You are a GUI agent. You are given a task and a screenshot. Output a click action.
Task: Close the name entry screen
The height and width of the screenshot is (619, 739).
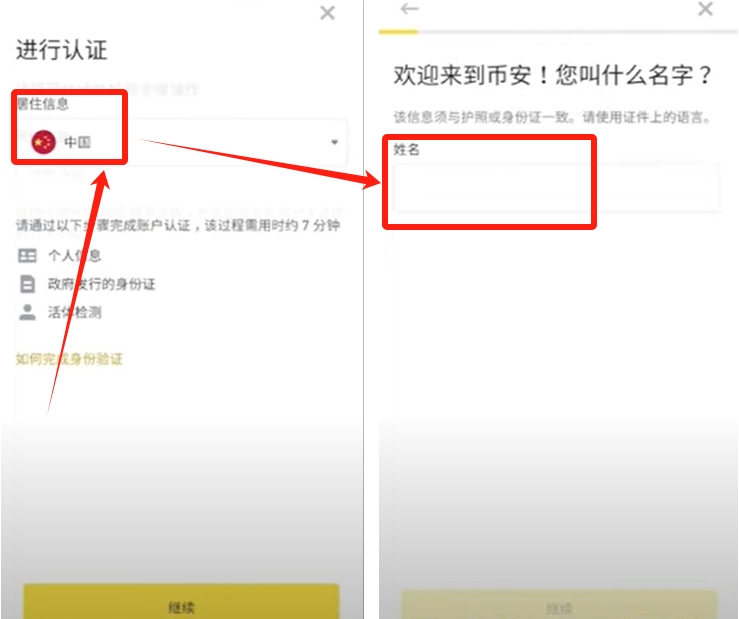[705, 8]
